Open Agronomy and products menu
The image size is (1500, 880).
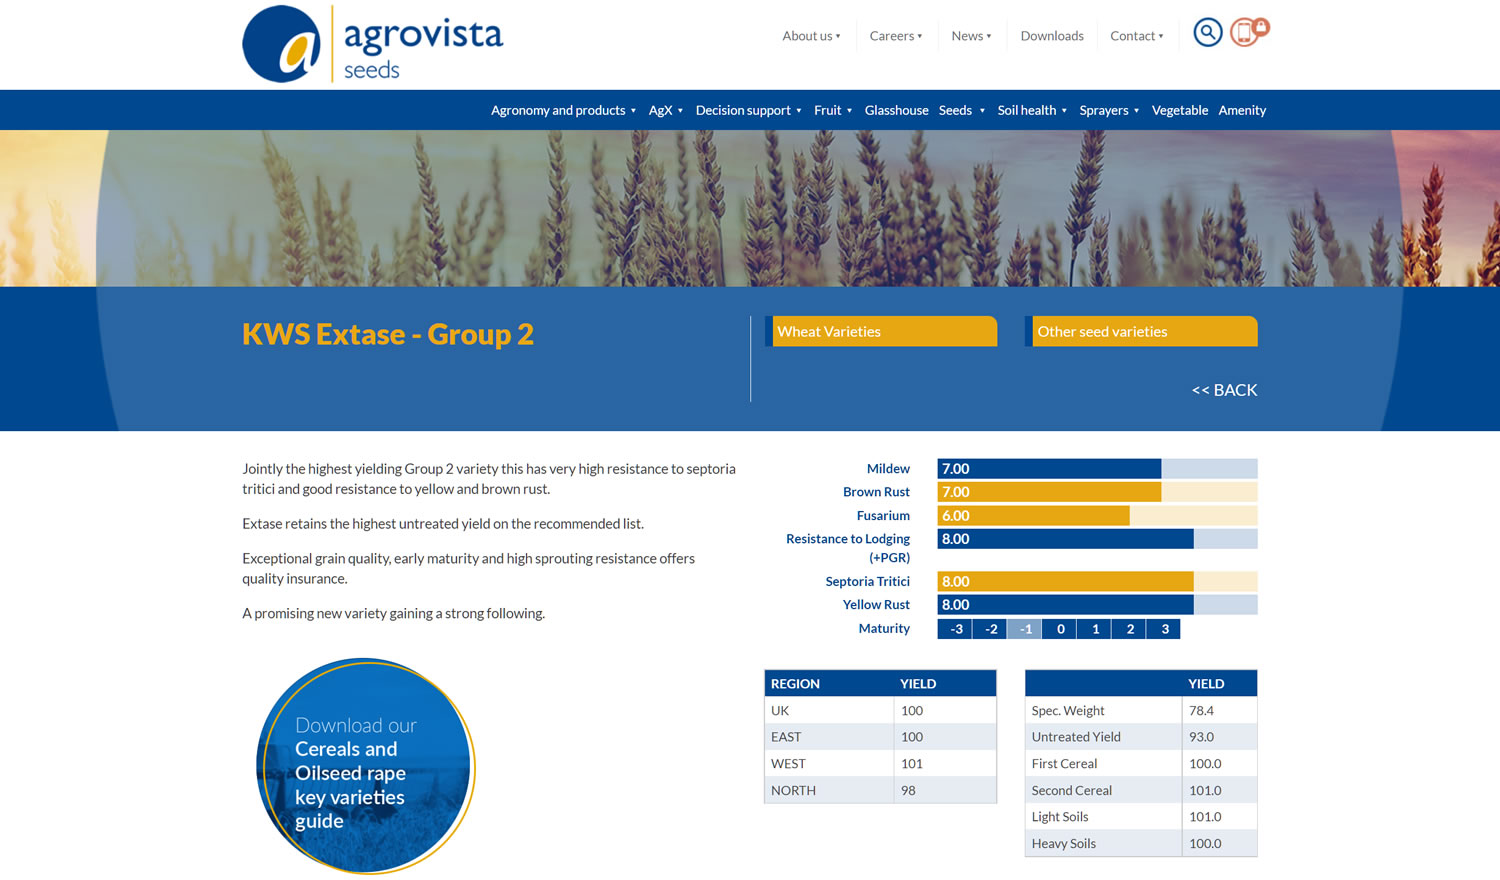563,110
